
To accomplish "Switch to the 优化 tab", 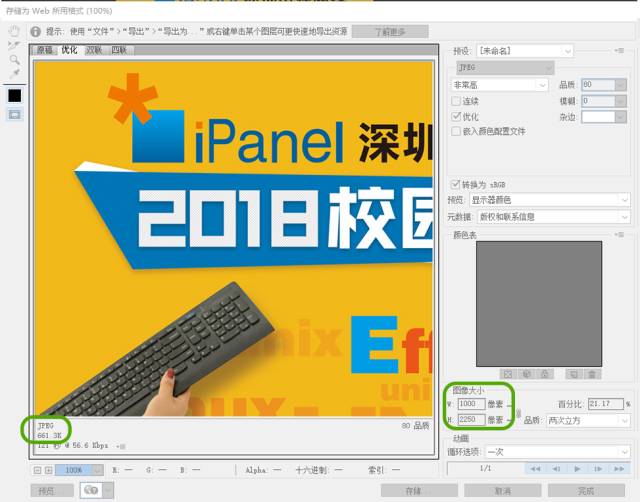I will tap(69, 50).
